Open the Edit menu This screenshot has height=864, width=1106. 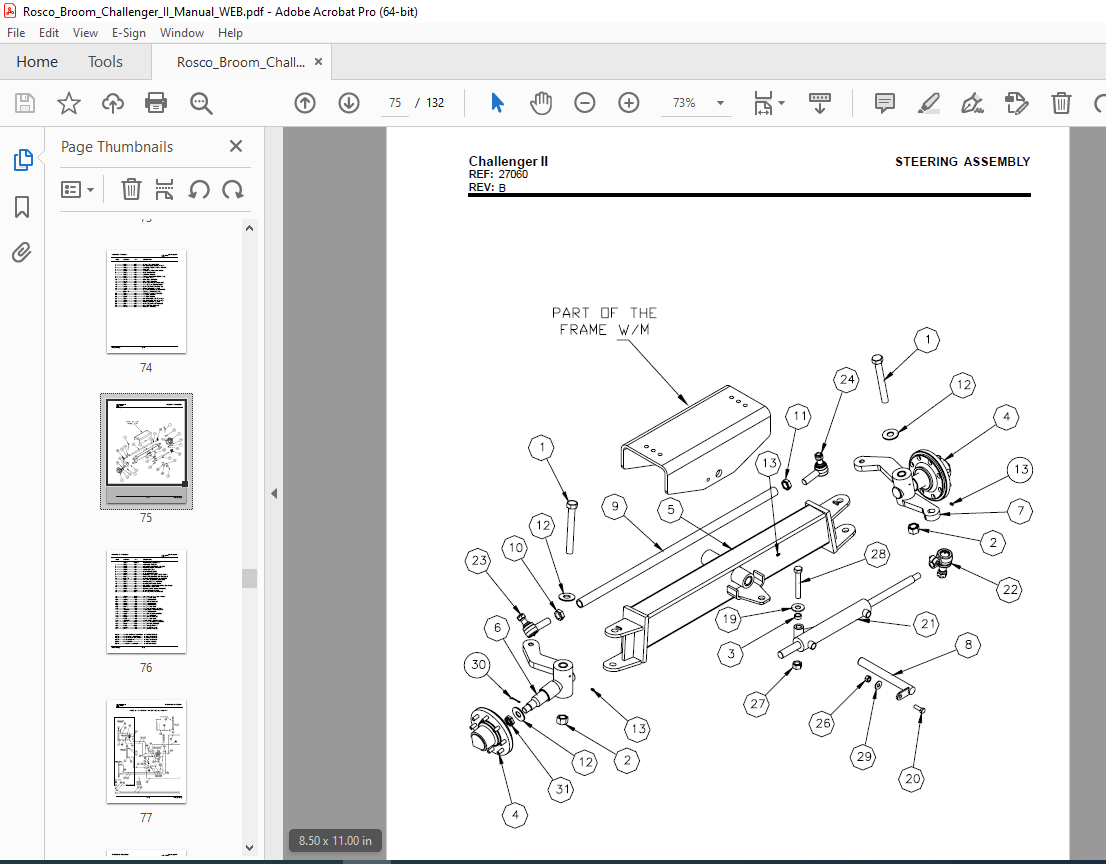pyautogui.click(x=49, y=32)
